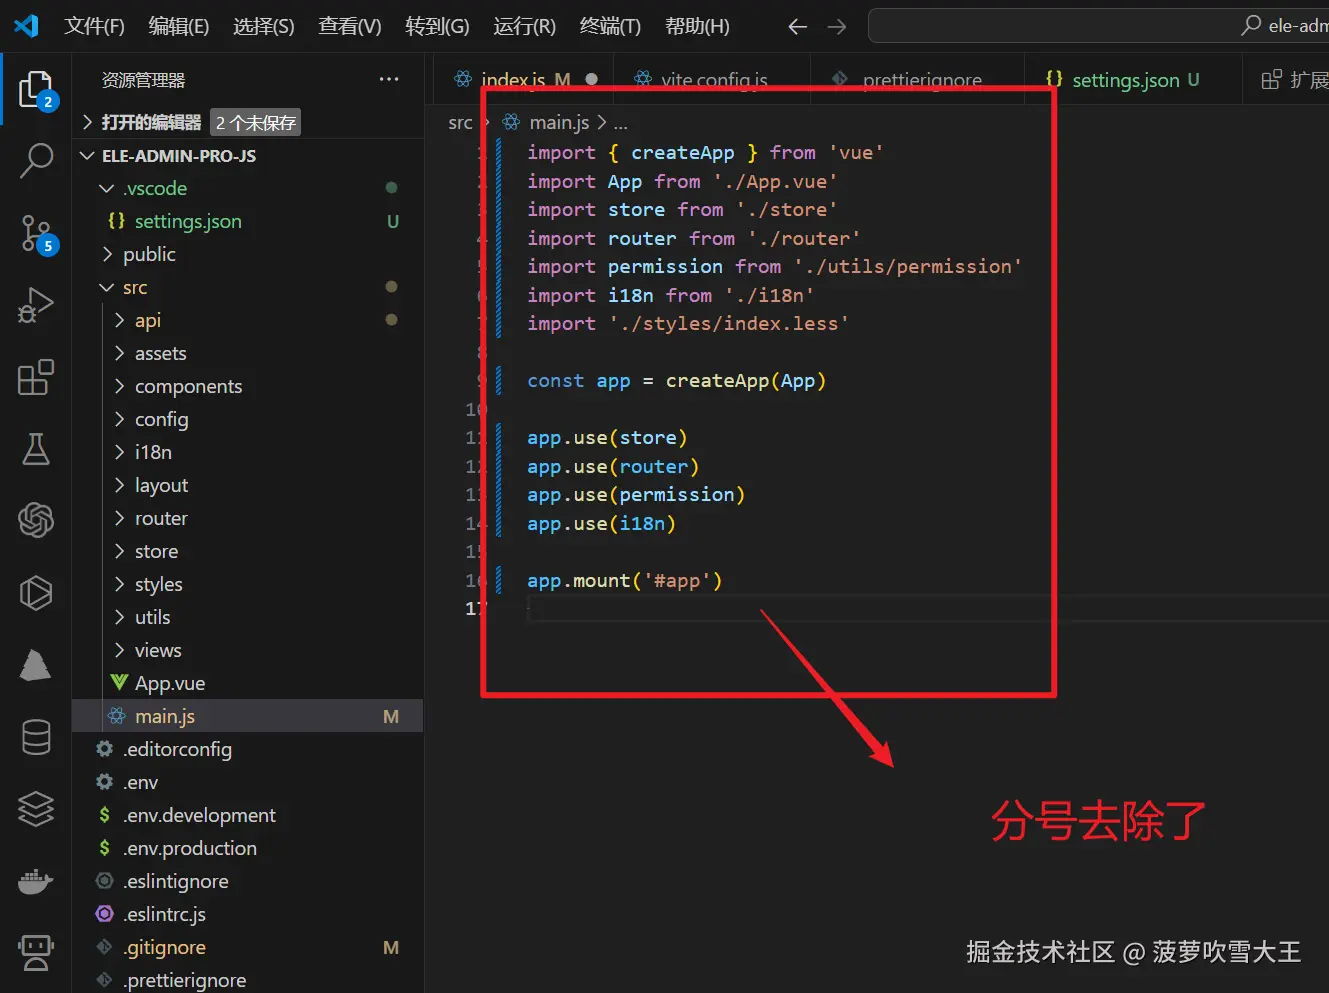Screen dimensions: 1329x993
Task: Open the database extension view
Action: tap(36, 737)
